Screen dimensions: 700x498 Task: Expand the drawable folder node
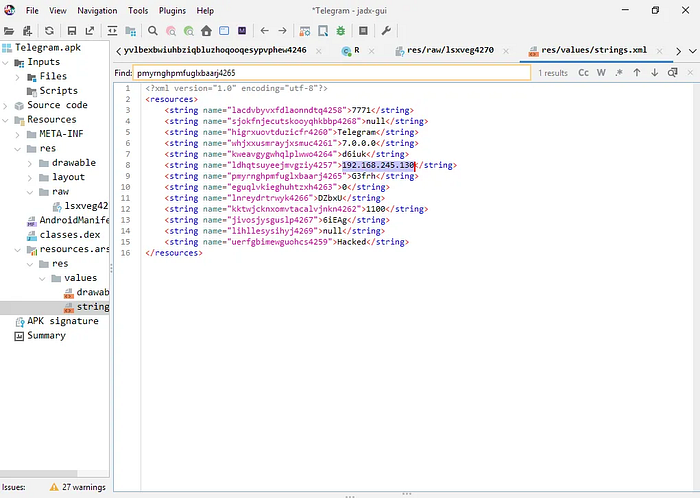(29, 163)
